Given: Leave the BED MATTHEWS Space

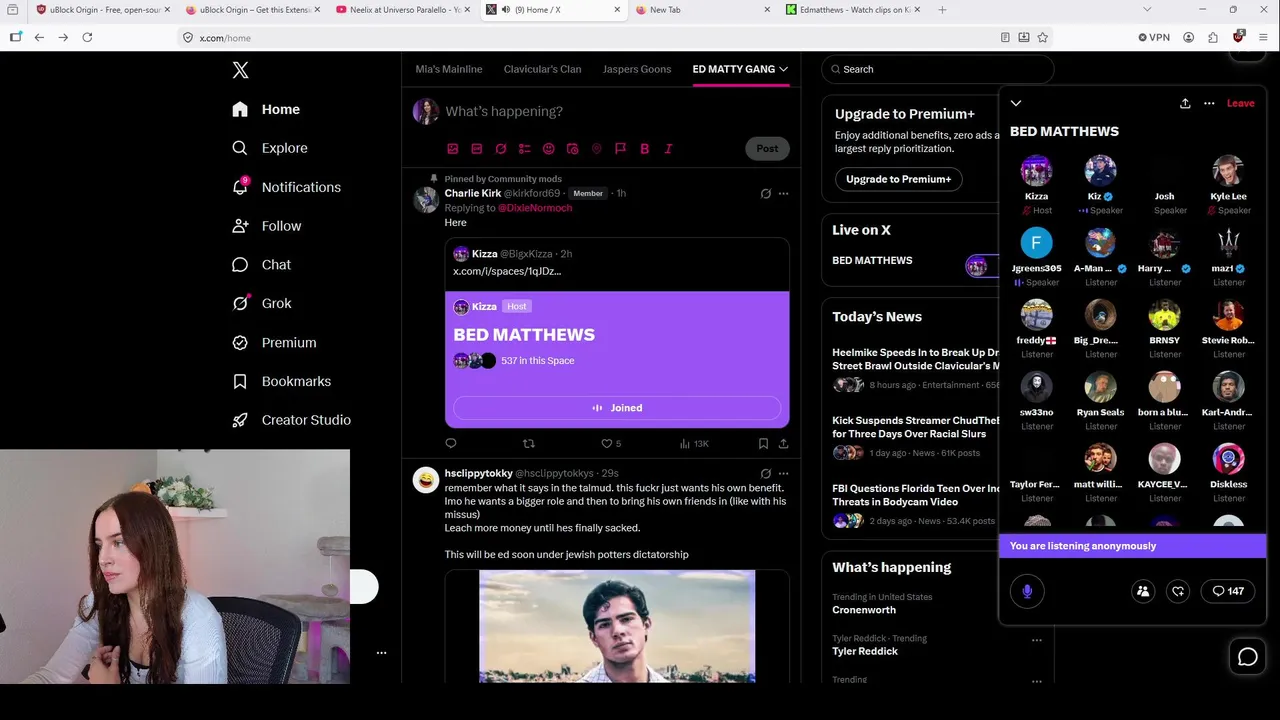Looking at the screenshot, I should [1240, 103].
